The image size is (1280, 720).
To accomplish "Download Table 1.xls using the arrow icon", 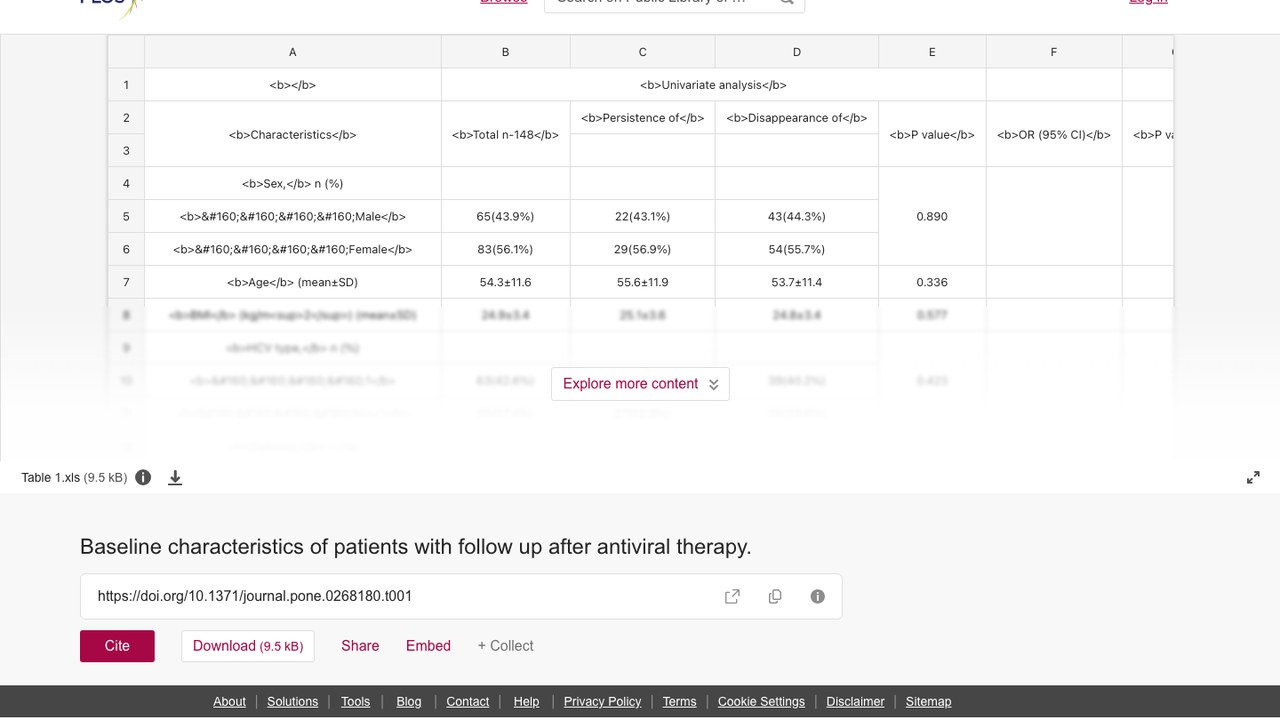I will tap(175, 478).
